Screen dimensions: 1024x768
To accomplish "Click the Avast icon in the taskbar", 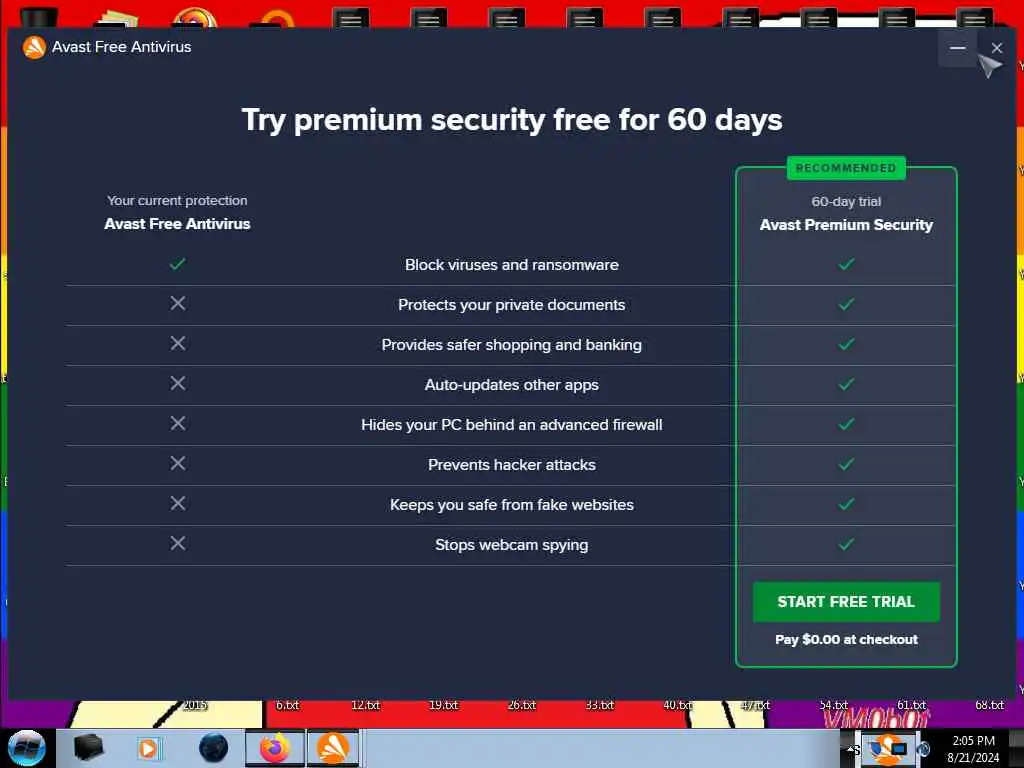I will pyautogui.click(x=332, y=747).
